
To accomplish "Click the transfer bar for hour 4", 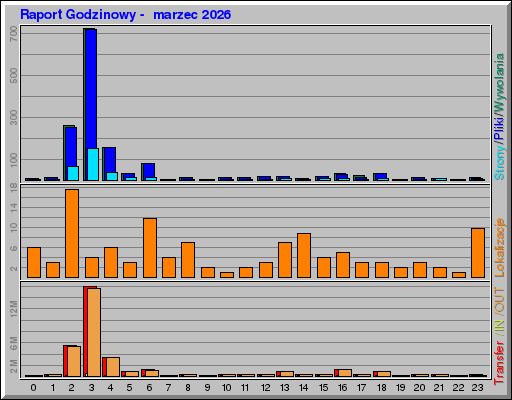I will pos(111,367).
